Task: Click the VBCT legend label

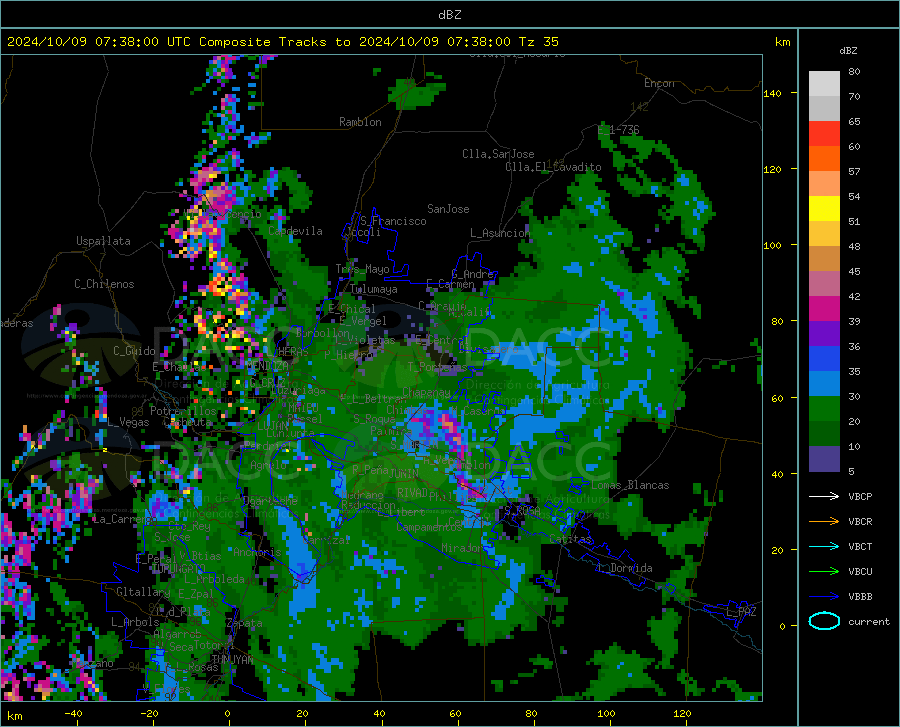Action: point(860,546)
